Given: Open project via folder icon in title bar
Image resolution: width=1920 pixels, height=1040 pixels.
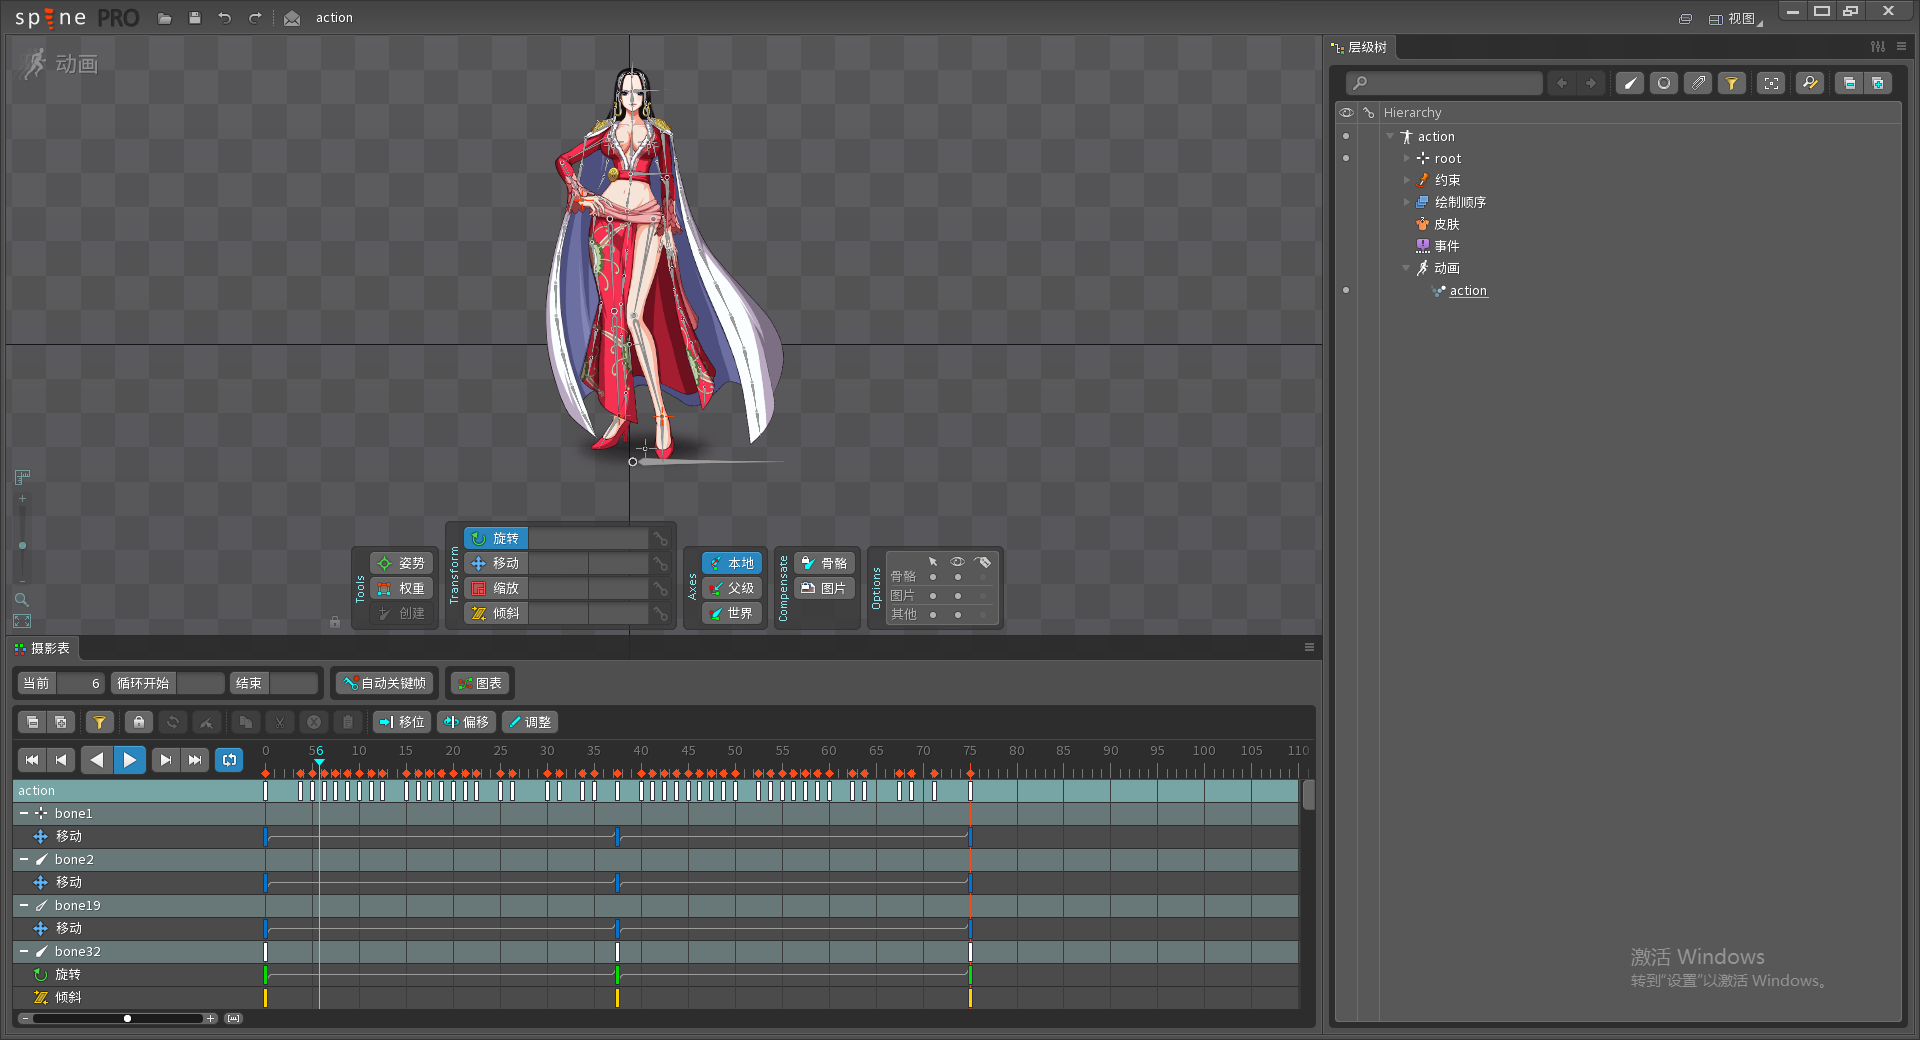Looking at the screenshot, I should (x=165, y=18).
